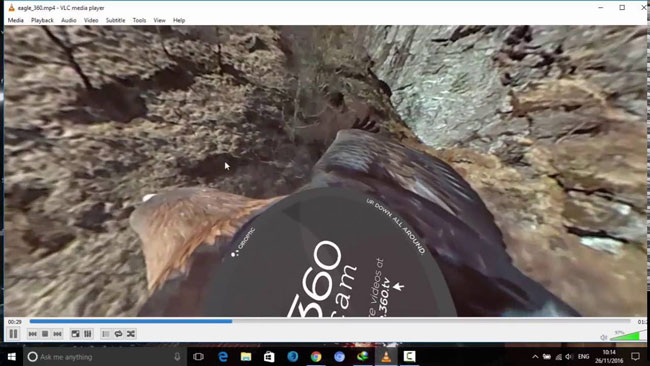The height and width of the screenshot is (366, 650).
Task: Open the Tools menu
Action: coord(139,20)
